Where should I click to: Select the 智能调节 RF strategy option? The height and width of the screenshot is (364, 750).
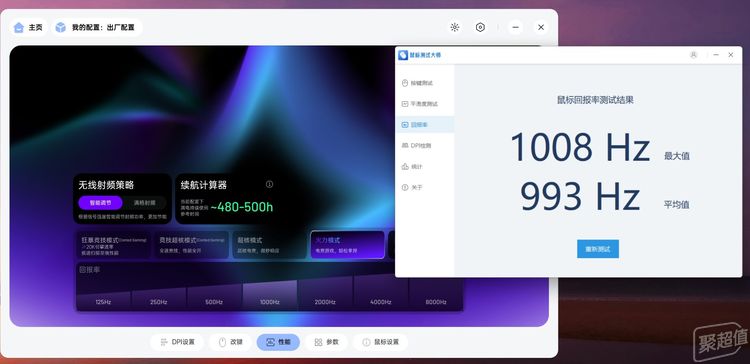[100, 203]
